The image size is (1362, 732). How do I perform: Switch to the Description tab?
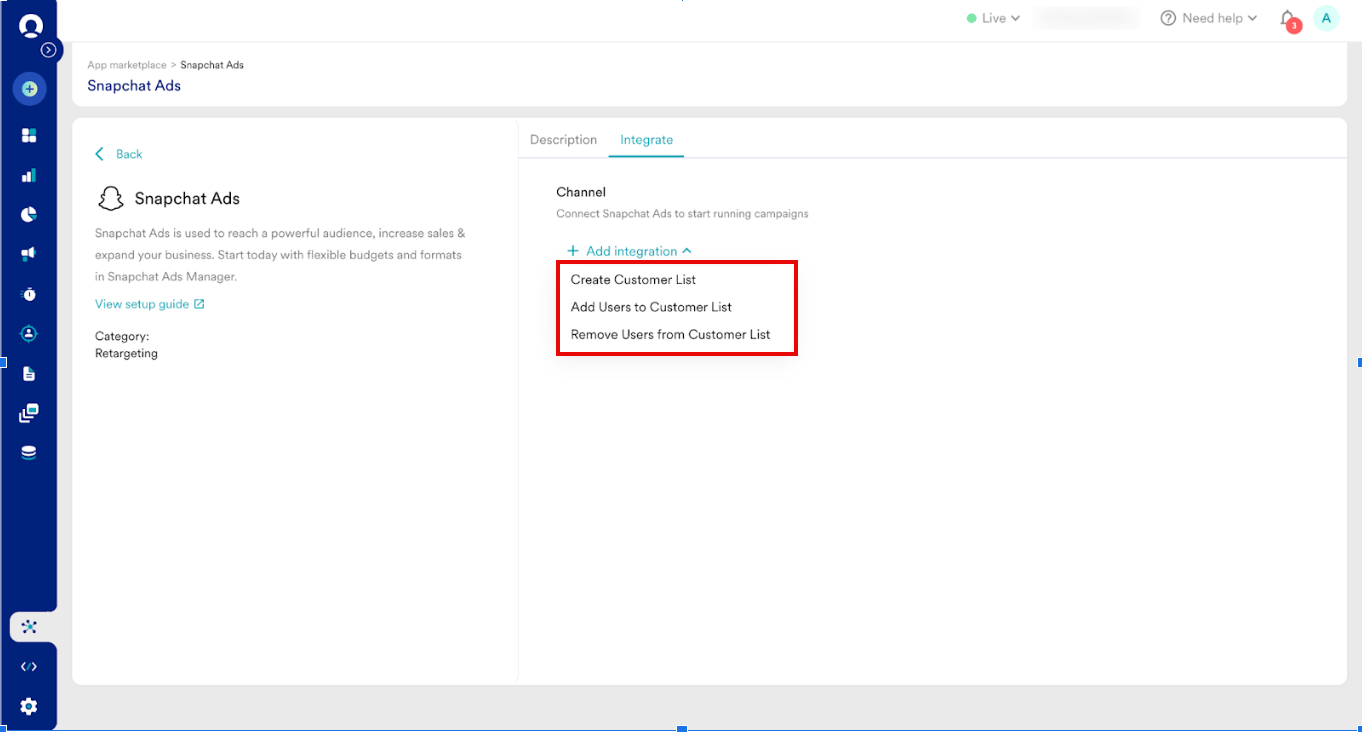(x=563, y=140)
